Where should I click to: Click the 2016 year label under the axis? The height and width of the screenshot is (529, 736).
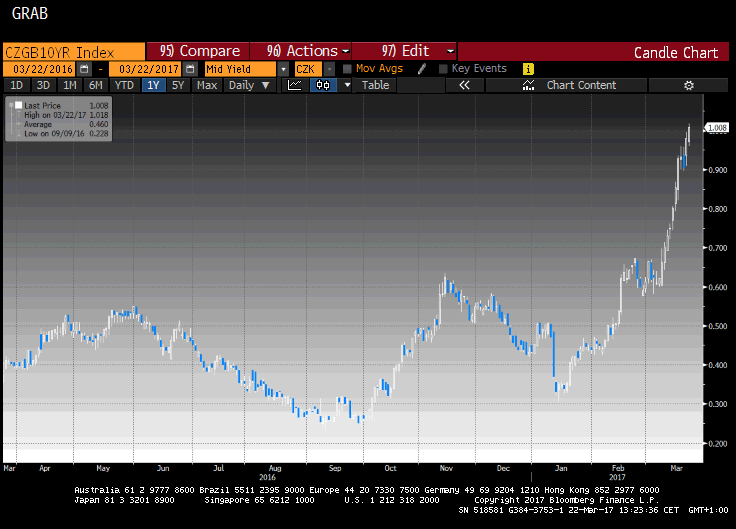coord(267,477)
